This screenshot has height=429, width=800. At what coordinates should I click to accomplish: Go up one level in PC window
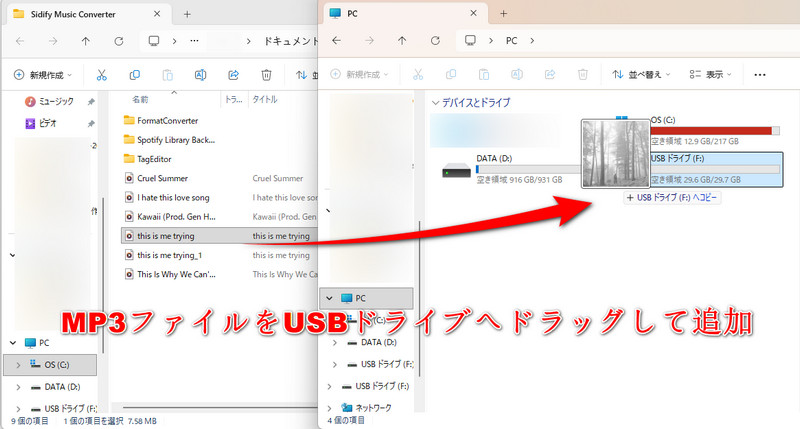tap(402, 40)
